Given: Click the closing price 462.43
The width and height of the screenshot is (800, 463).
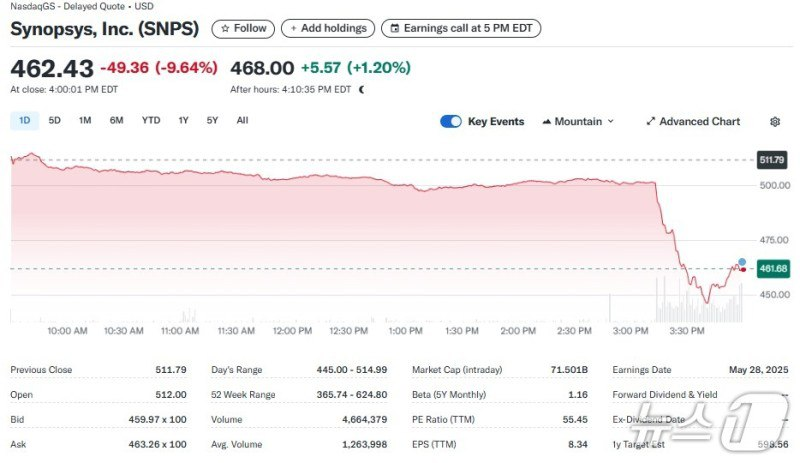Looking at the screenshot, I should click(52, 68).
